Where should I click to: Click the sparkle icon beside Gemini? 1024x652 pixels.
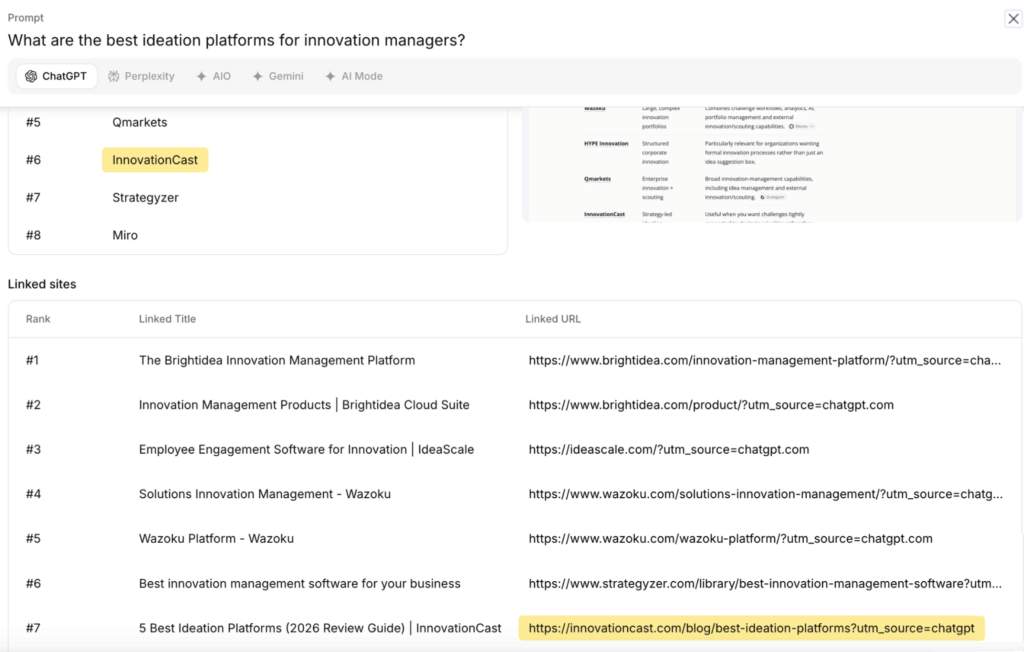(257, 76)
